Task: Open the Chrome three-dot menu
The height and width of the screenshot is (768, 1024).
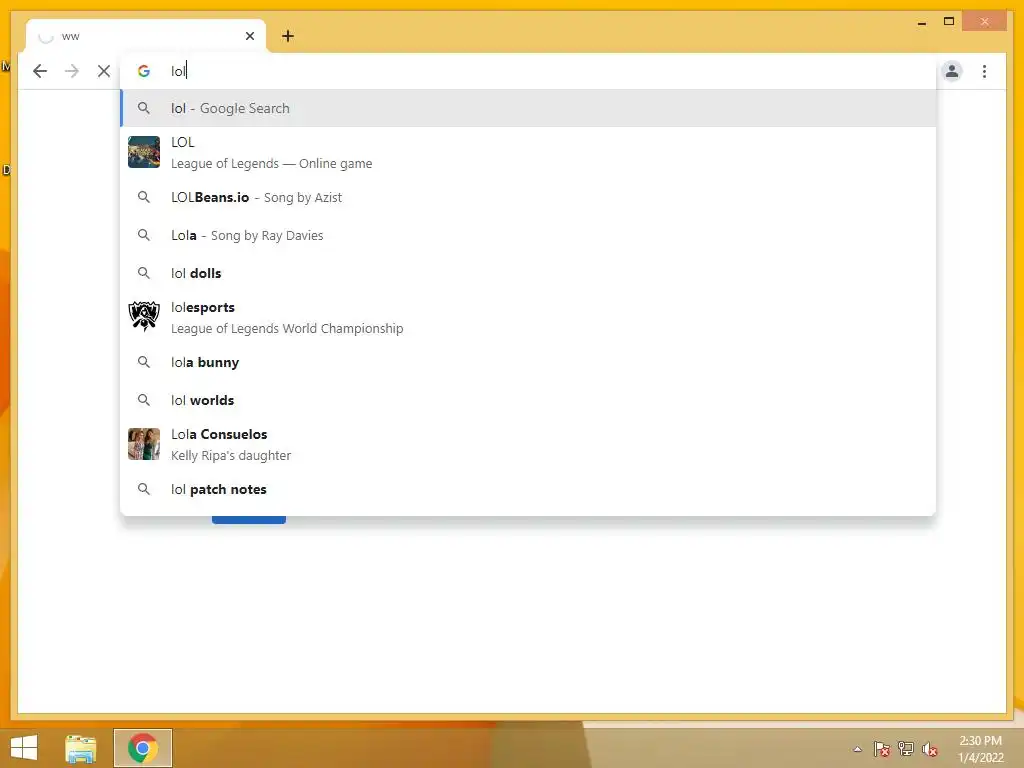Action: point(984,71)
